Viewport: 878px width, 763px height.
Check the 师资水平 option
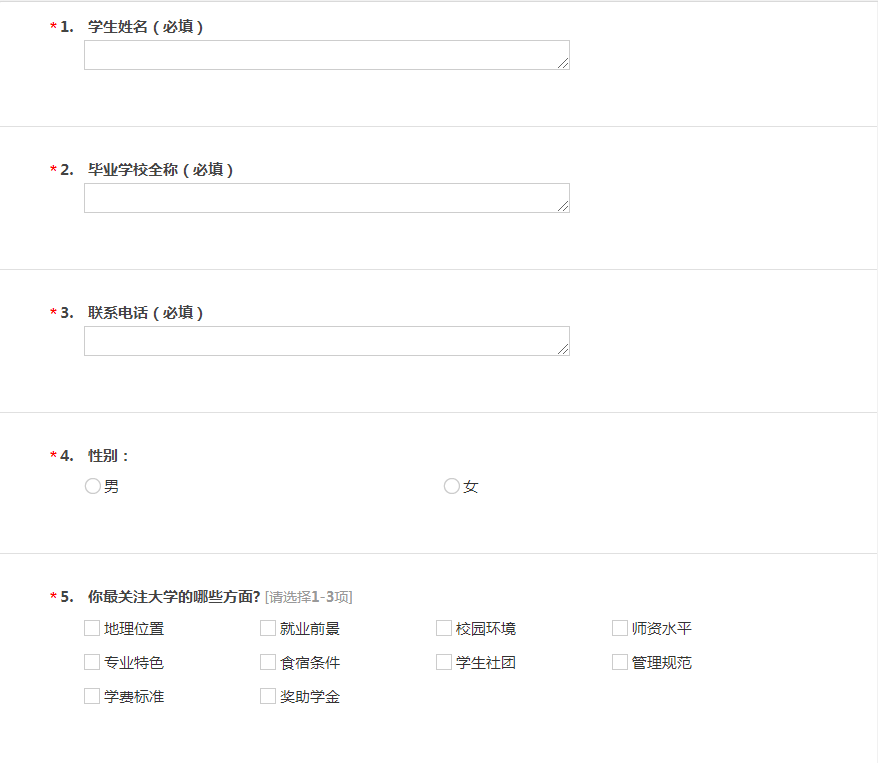620,628
